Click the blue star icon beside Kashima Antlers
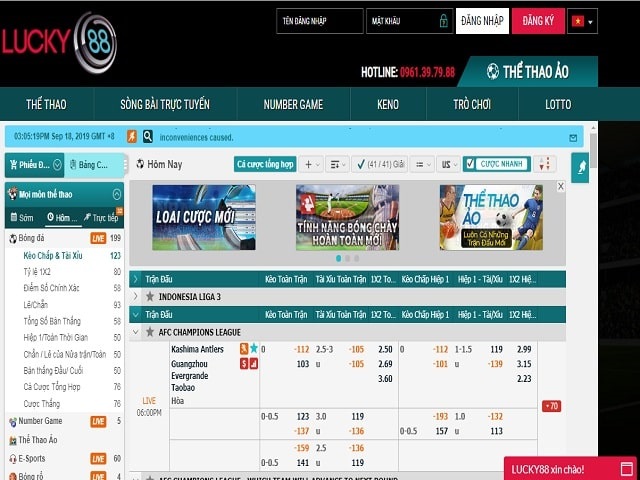This screenshot has width=640, height=480. [254, 348]
